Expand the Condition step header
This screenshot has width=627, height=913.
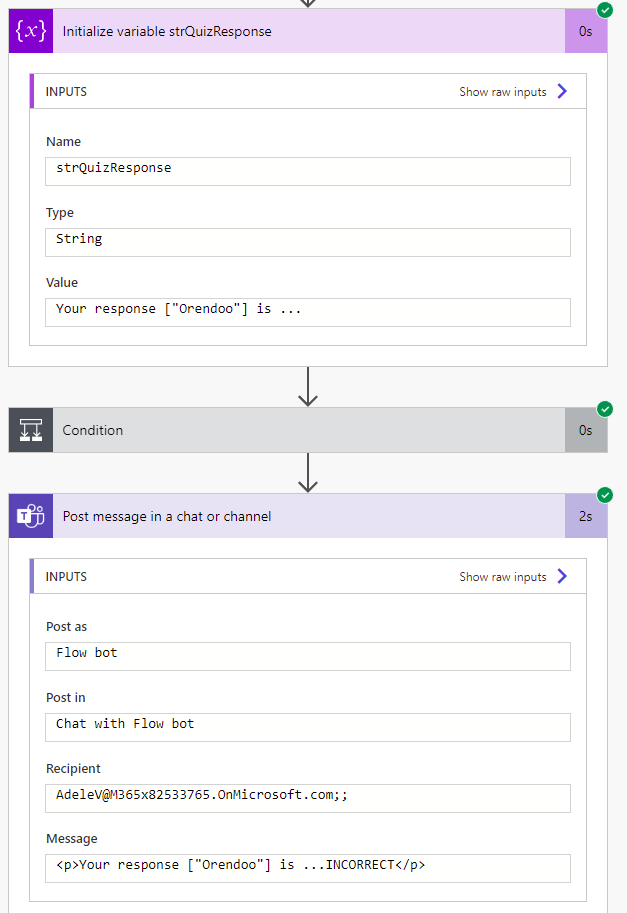pos(300,430)
